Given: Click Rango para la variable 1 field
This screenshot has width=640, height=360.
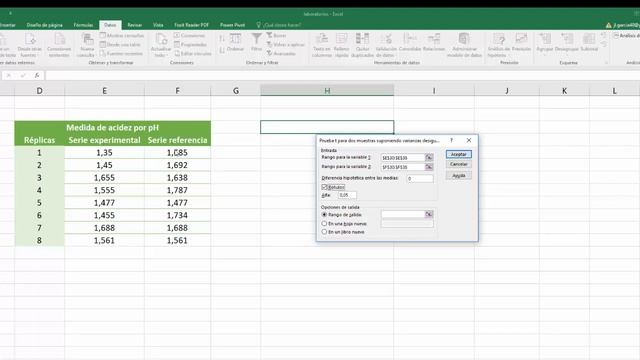Looking at the screenshot, I should click(x=402, y=157).
